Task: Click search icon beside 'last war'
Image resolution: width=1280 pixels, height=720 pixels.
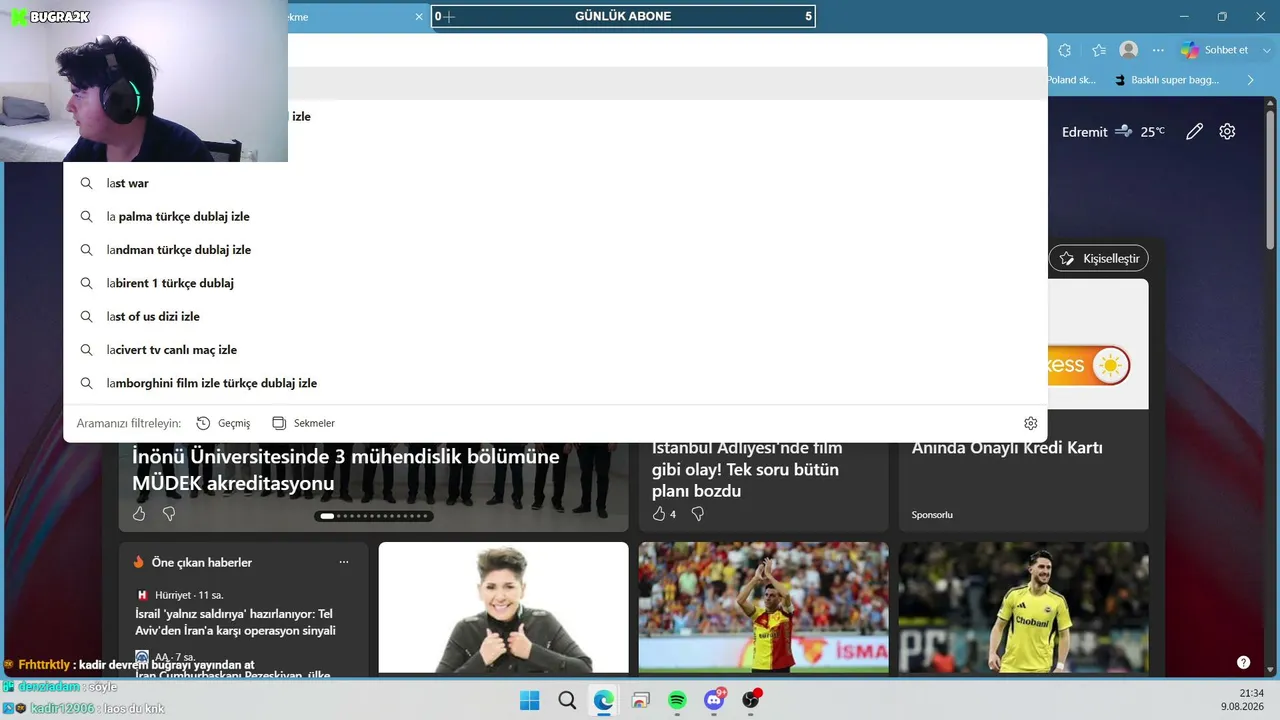Action: 87,183
